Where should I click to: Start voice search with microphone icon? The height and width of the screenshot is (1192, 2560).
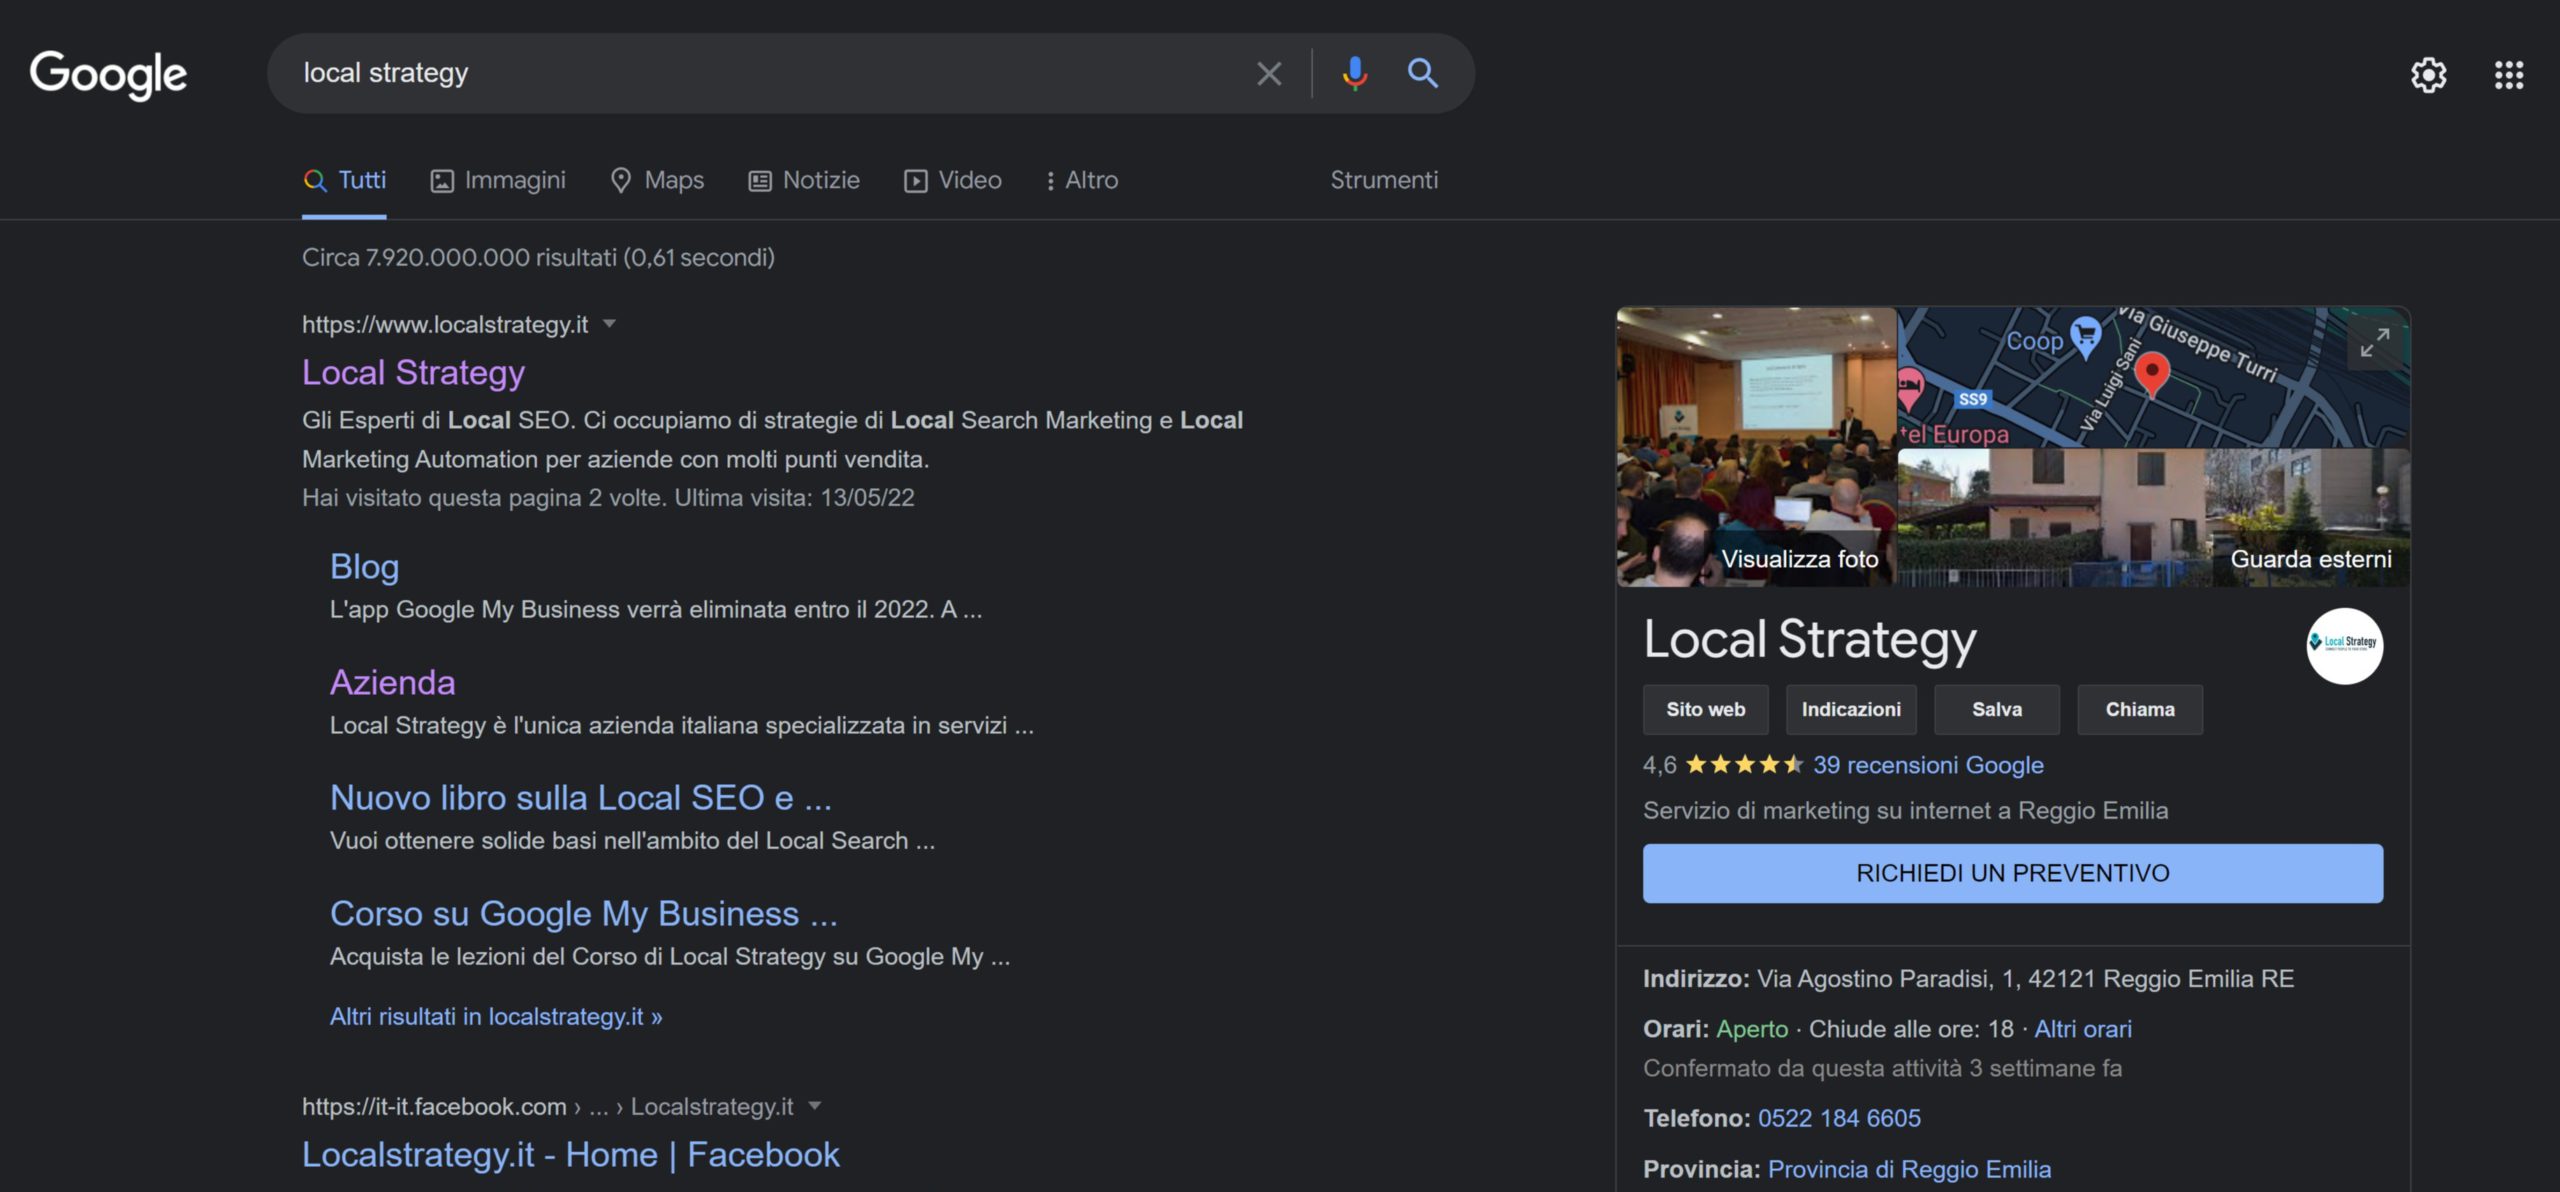(x=1354, y=73)
